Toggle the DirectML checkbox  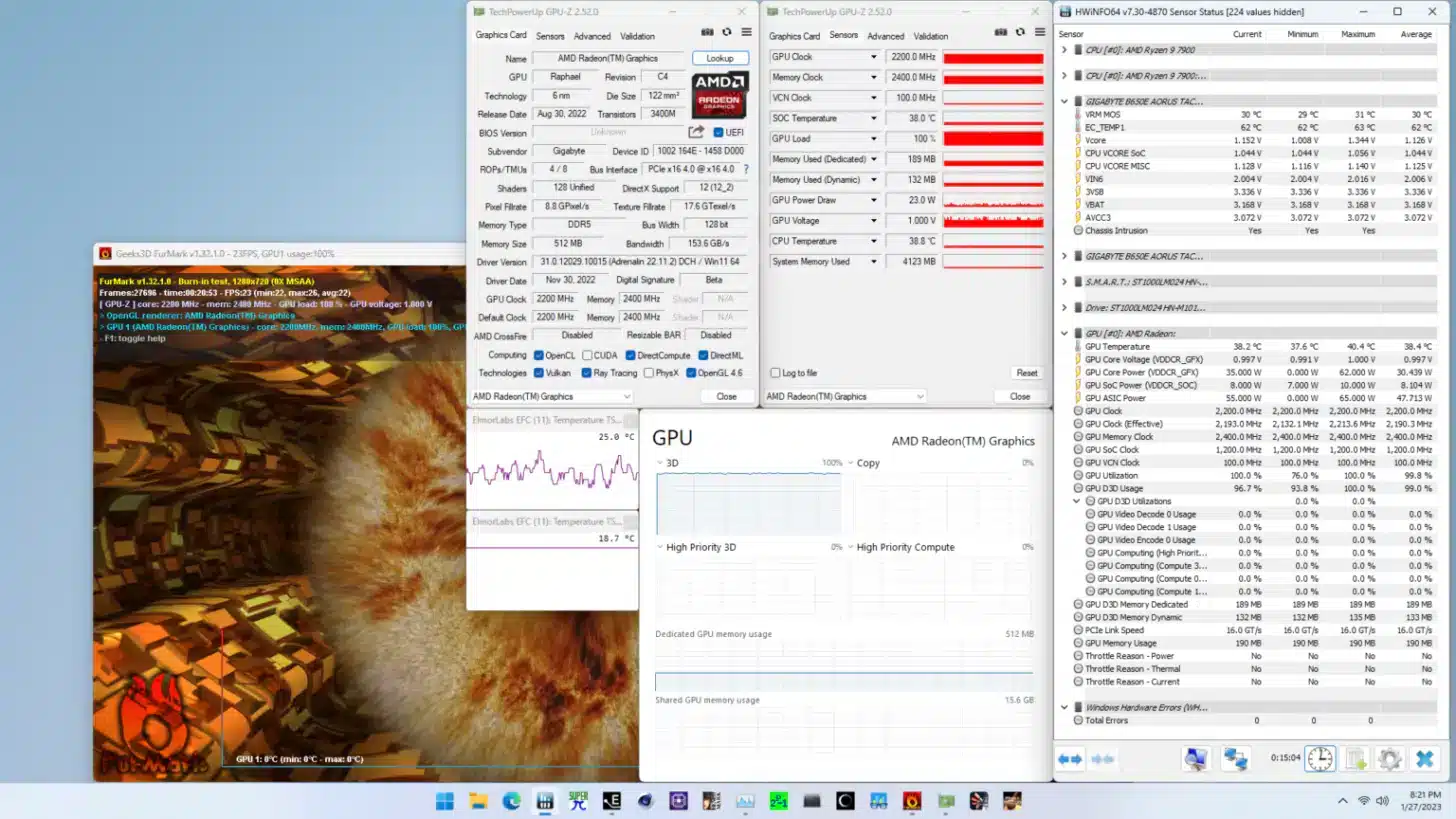pyautogui.click(x=704, y=355)
